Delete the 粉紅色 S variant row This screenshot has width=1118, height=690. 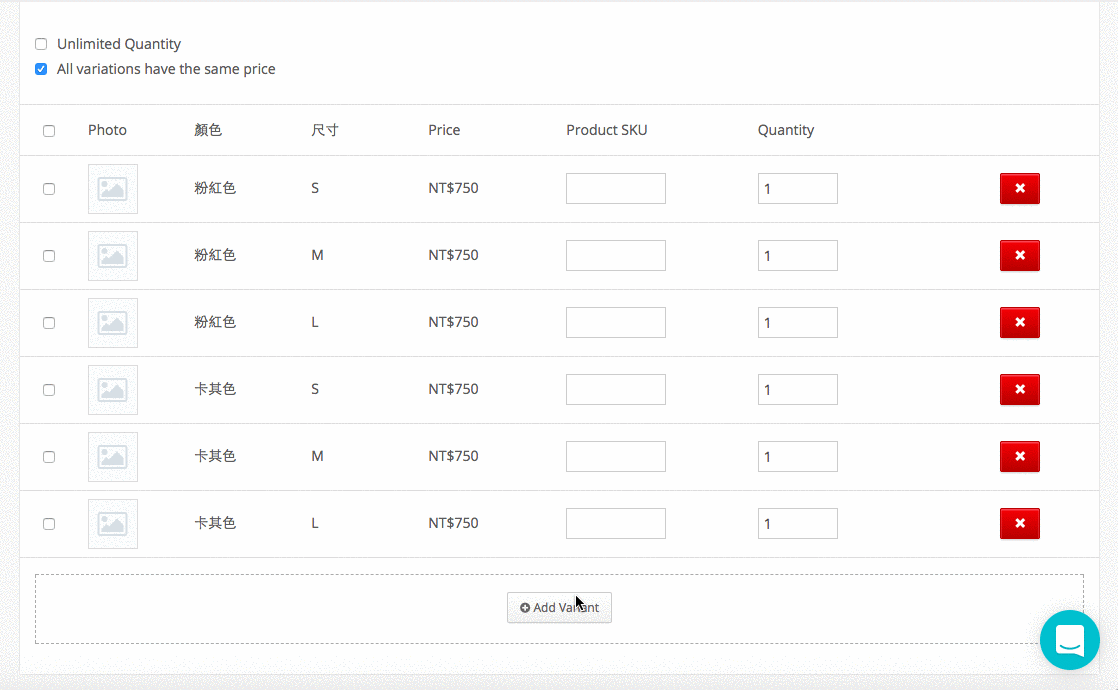tap(1020, 188)
